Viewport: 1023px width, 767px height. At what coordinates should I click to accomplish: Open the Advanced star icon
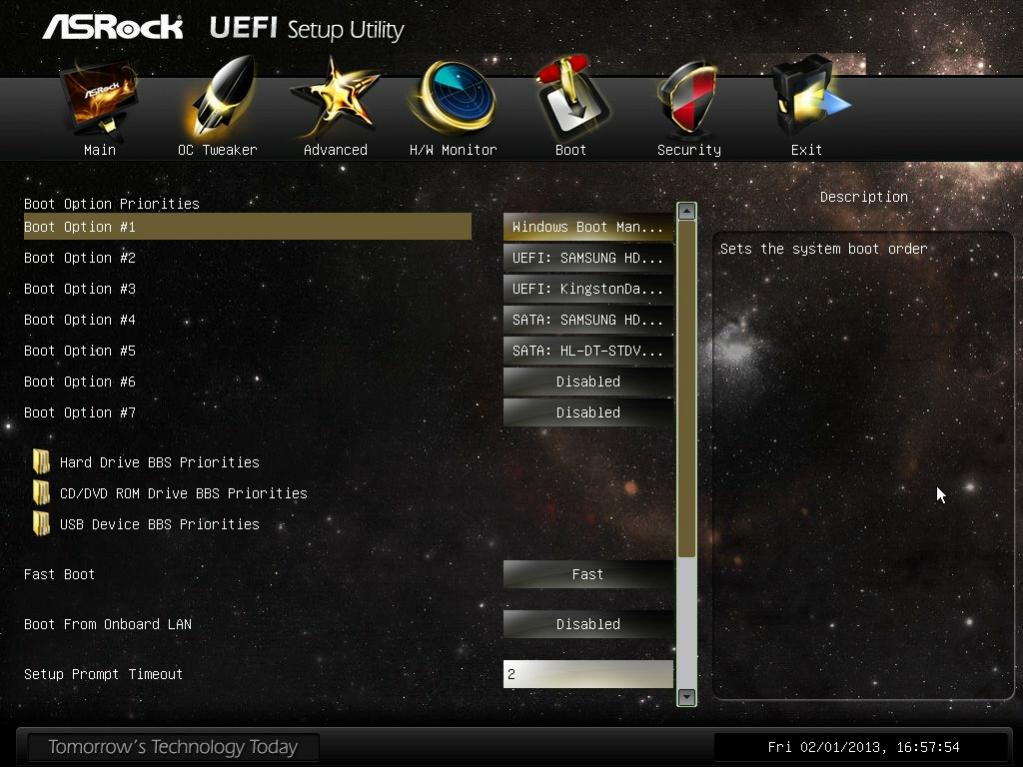tap(335, 98)
